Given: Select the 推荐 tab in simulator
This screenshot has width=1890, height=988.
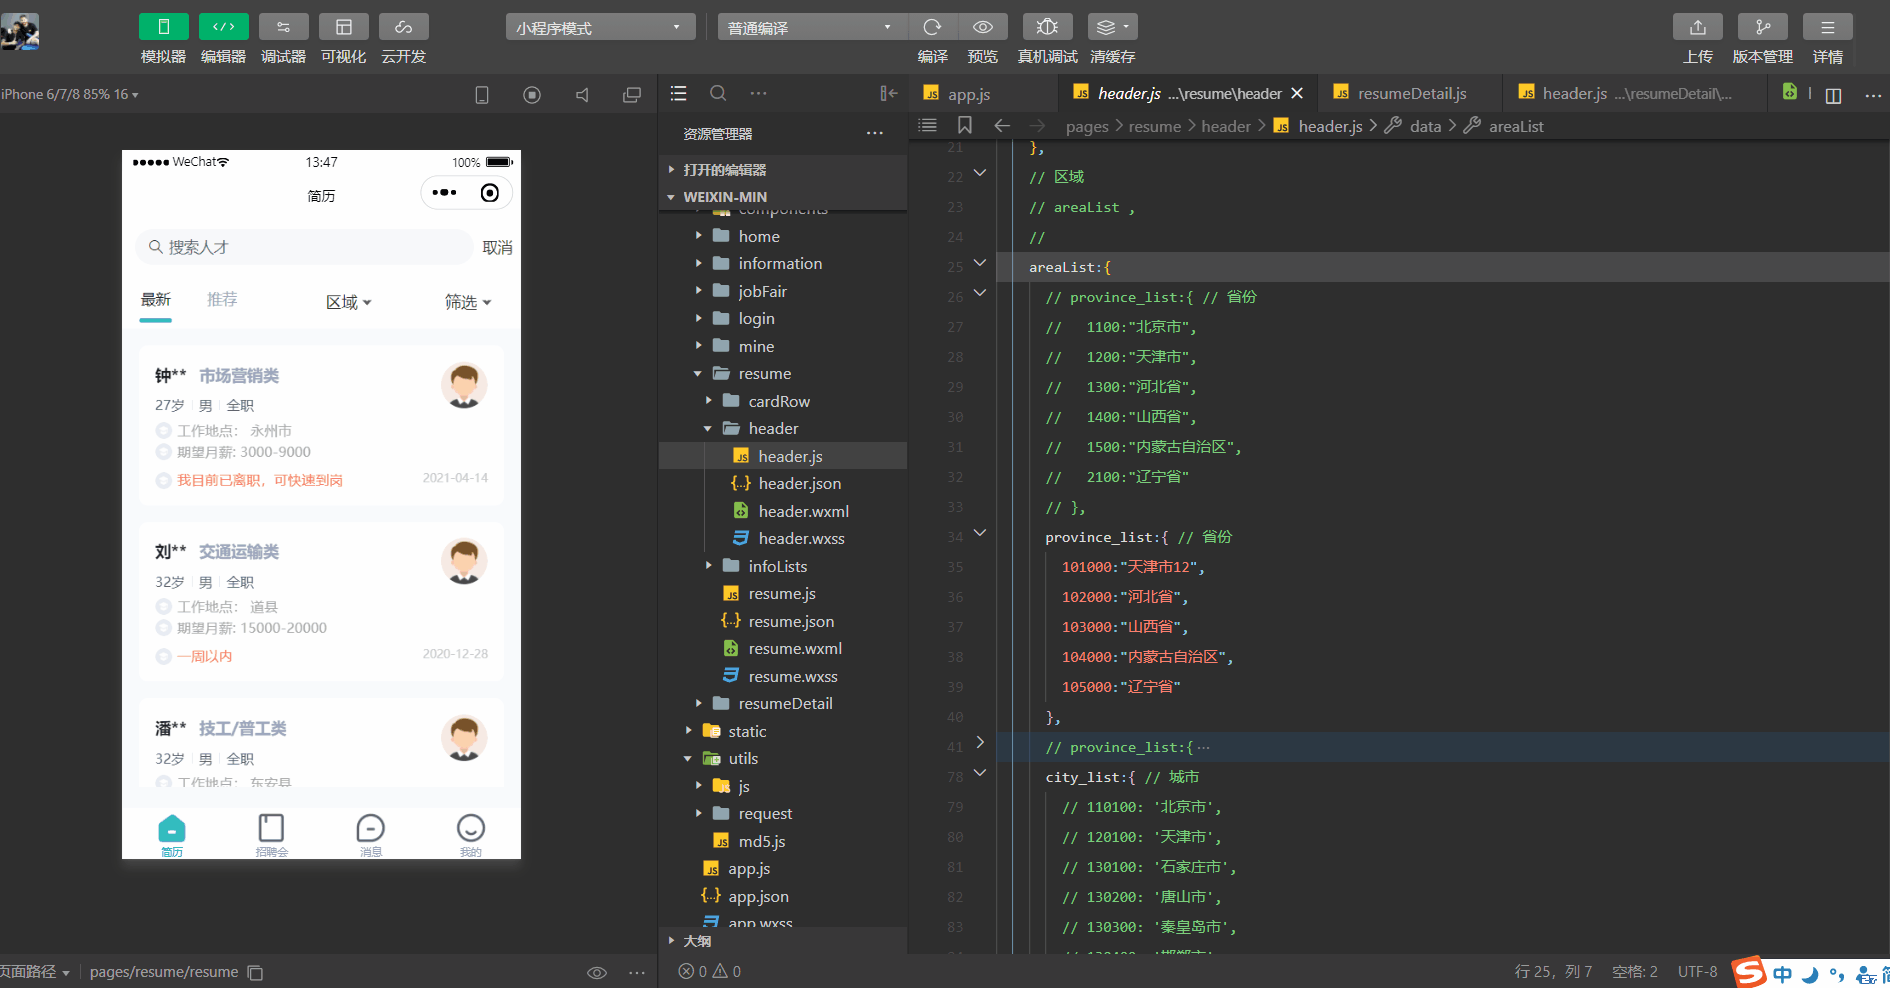Looking at the screenshot, I should point(222,300).
